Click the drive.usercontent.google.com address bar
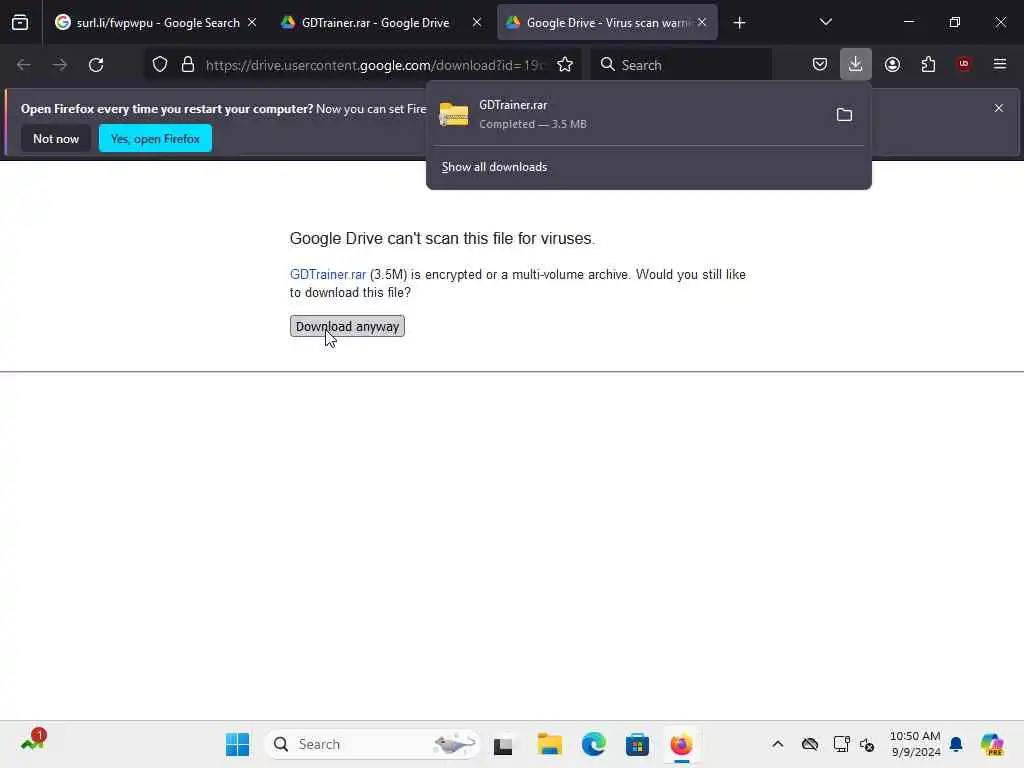Image resolution: width=1024 pixels, height=768 pixels. pos(374,65)
